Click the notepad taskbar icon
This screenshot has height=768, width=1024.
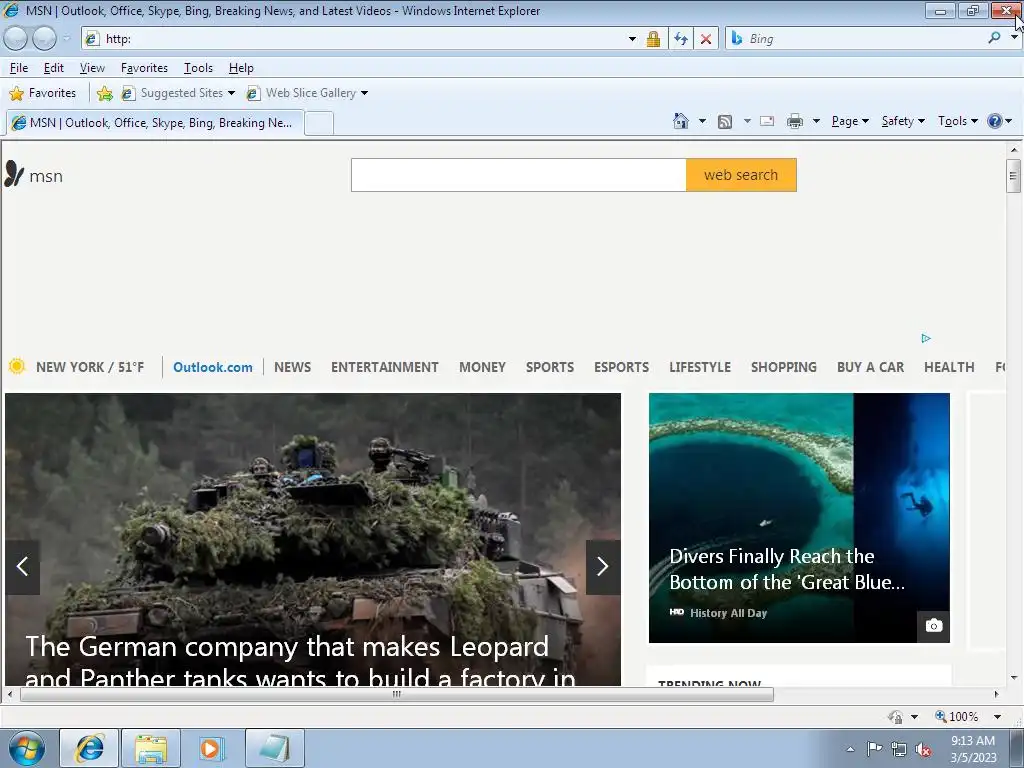pos(274,748)
